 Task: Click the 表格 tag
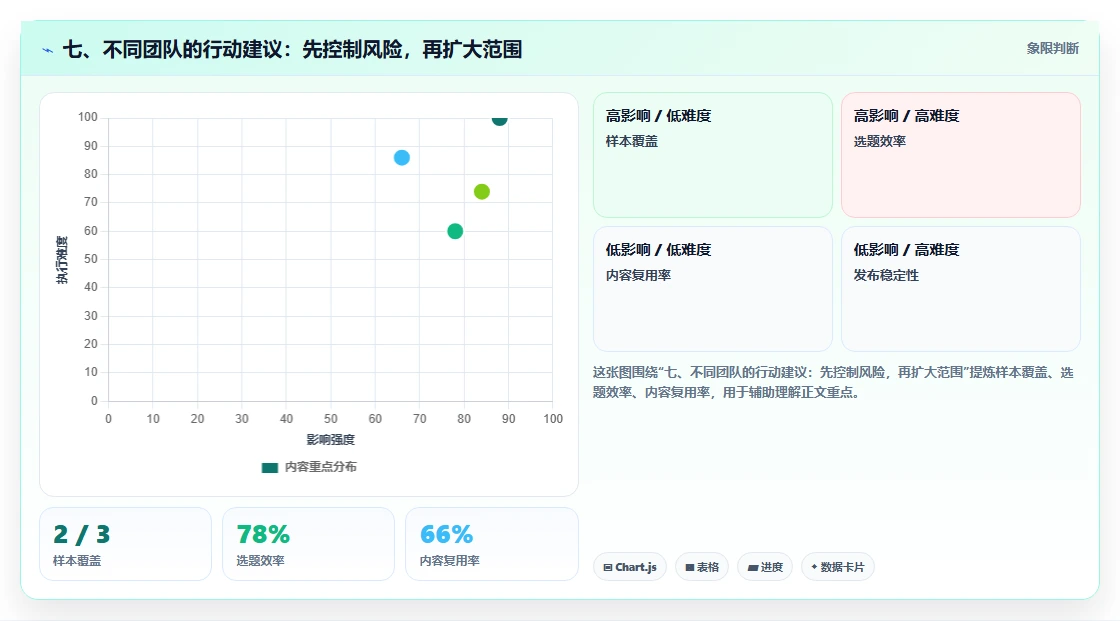(x=702, y=567)
